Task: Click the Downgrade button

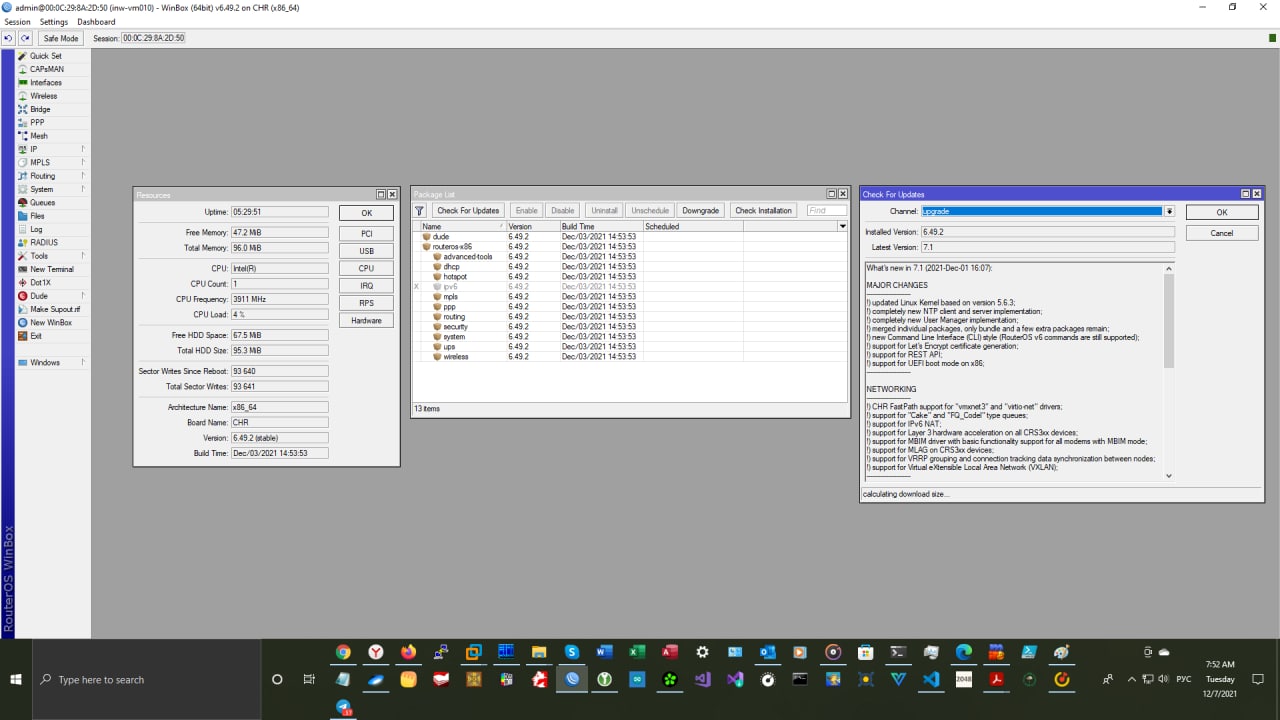Action: [700, 211]
